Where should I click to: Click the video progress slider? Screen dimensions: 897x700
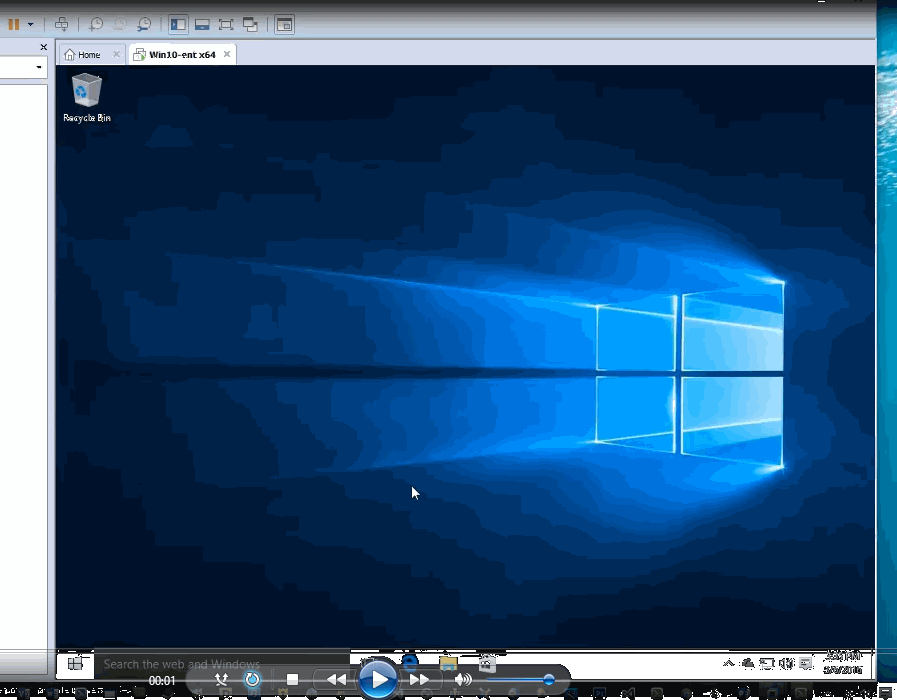pos(520,679)
